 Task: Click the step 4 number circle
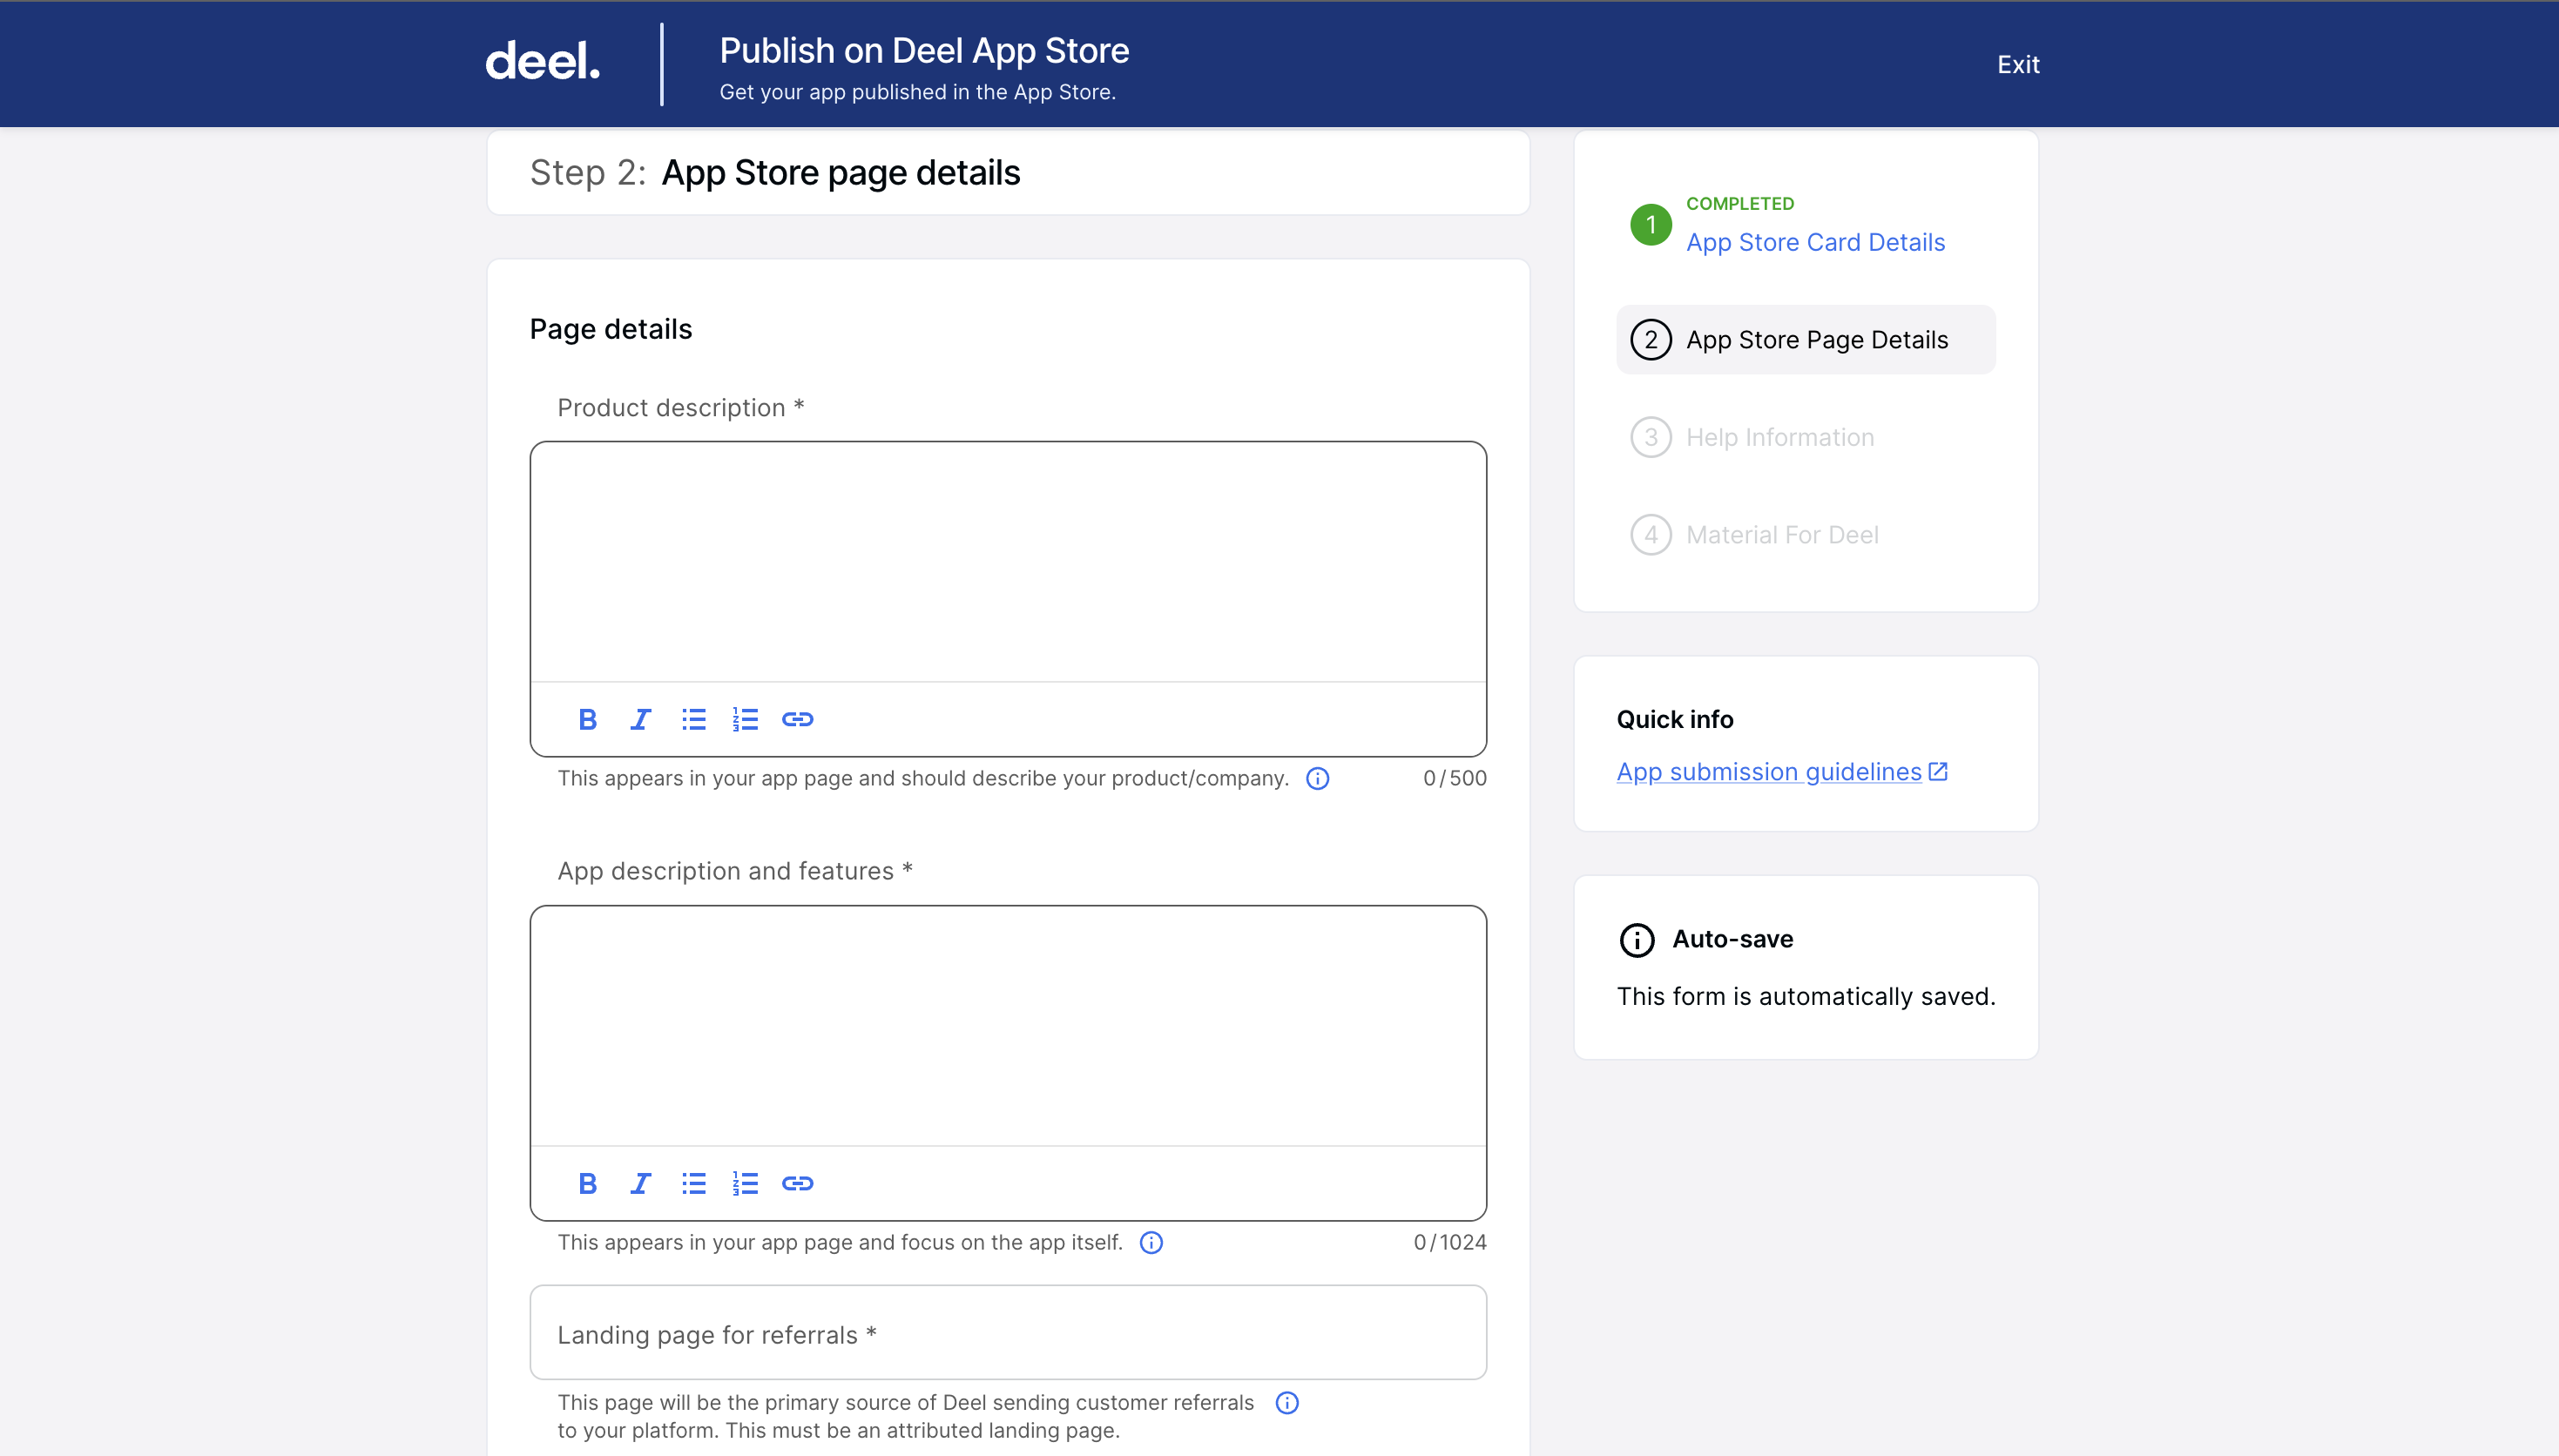[x=1650, y=535]
